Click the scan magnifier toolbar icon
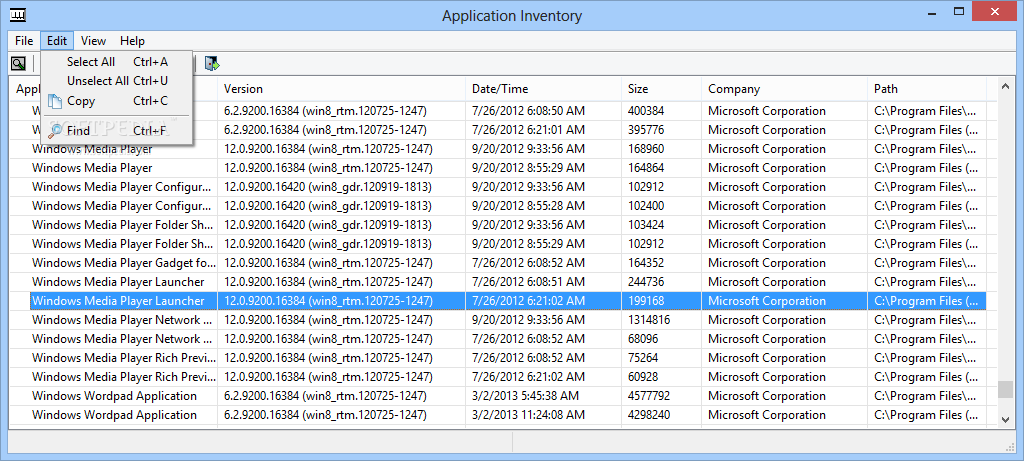This screenshot has width=1024, height=461. pyautogui.click(x=18, y=63)
